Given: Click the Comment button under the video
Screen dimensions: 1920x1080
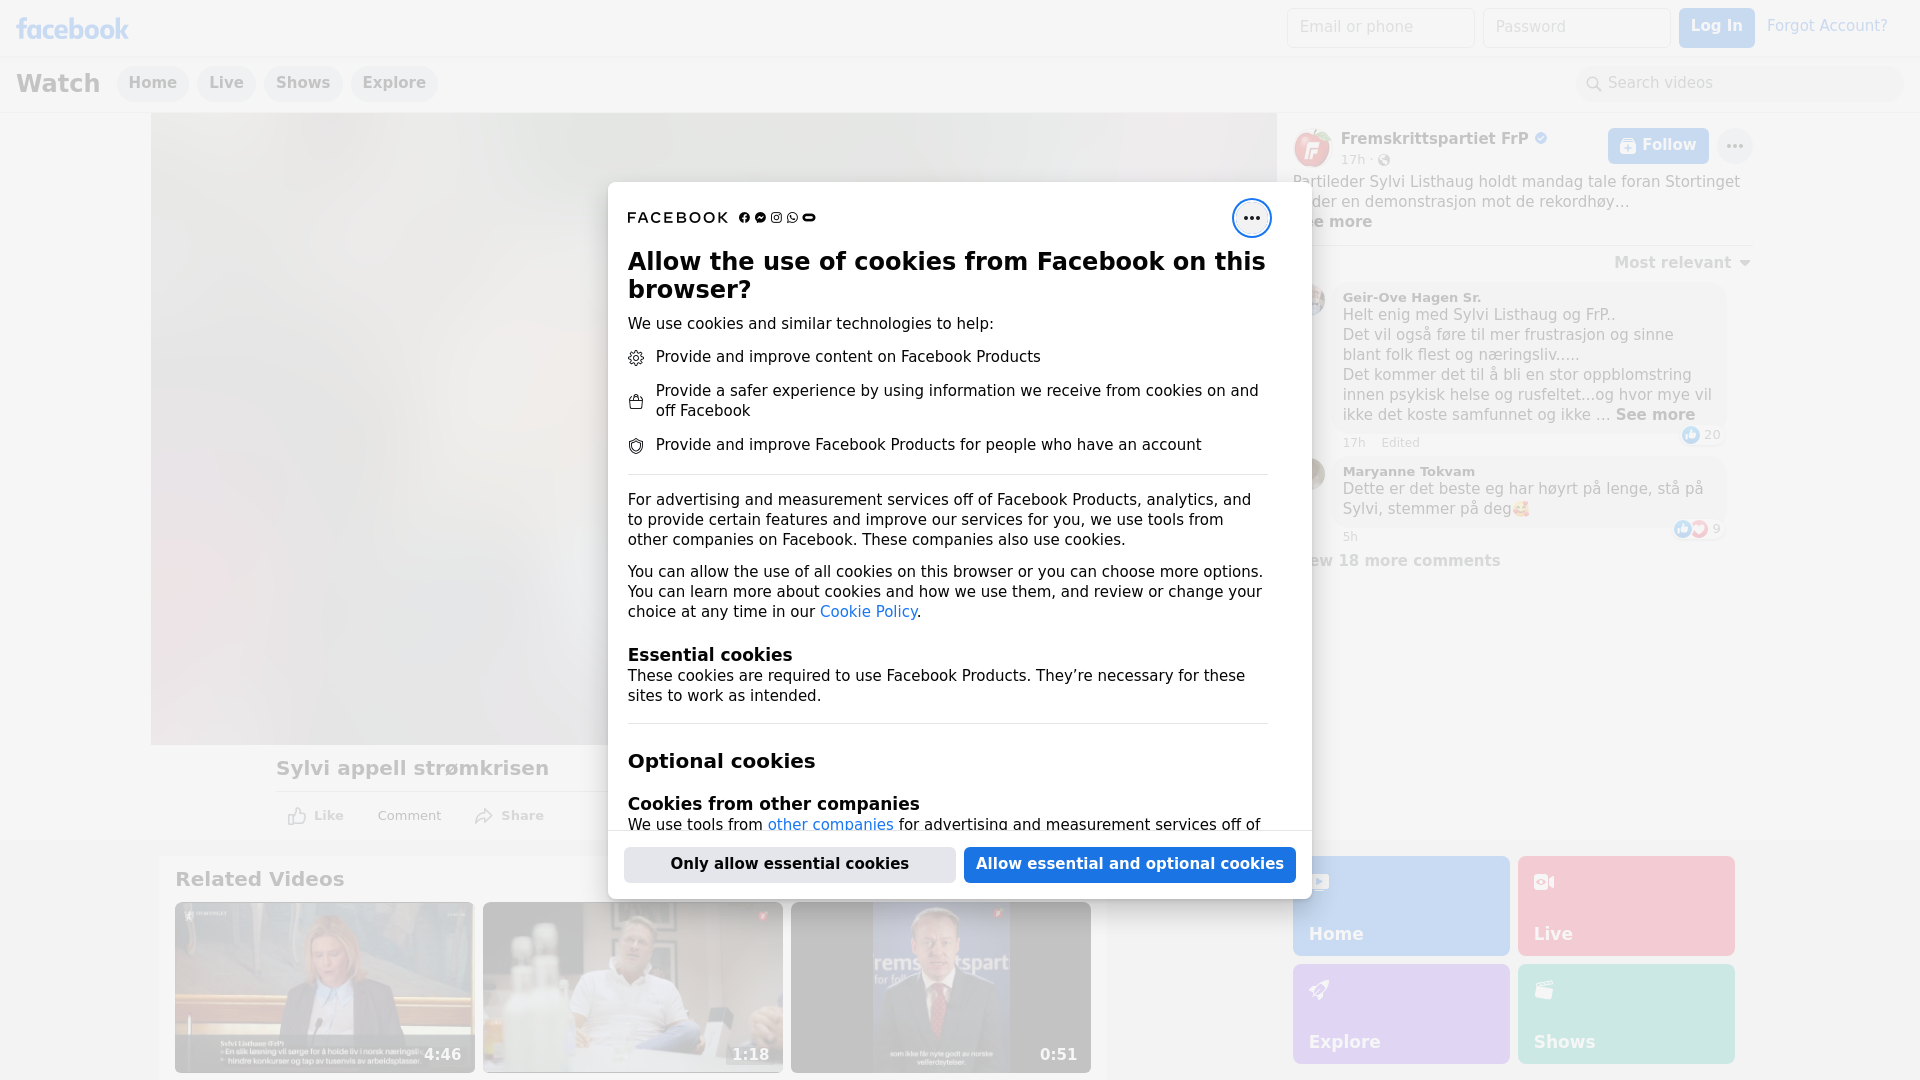Looking at the screenshot, I should [409, 816].
